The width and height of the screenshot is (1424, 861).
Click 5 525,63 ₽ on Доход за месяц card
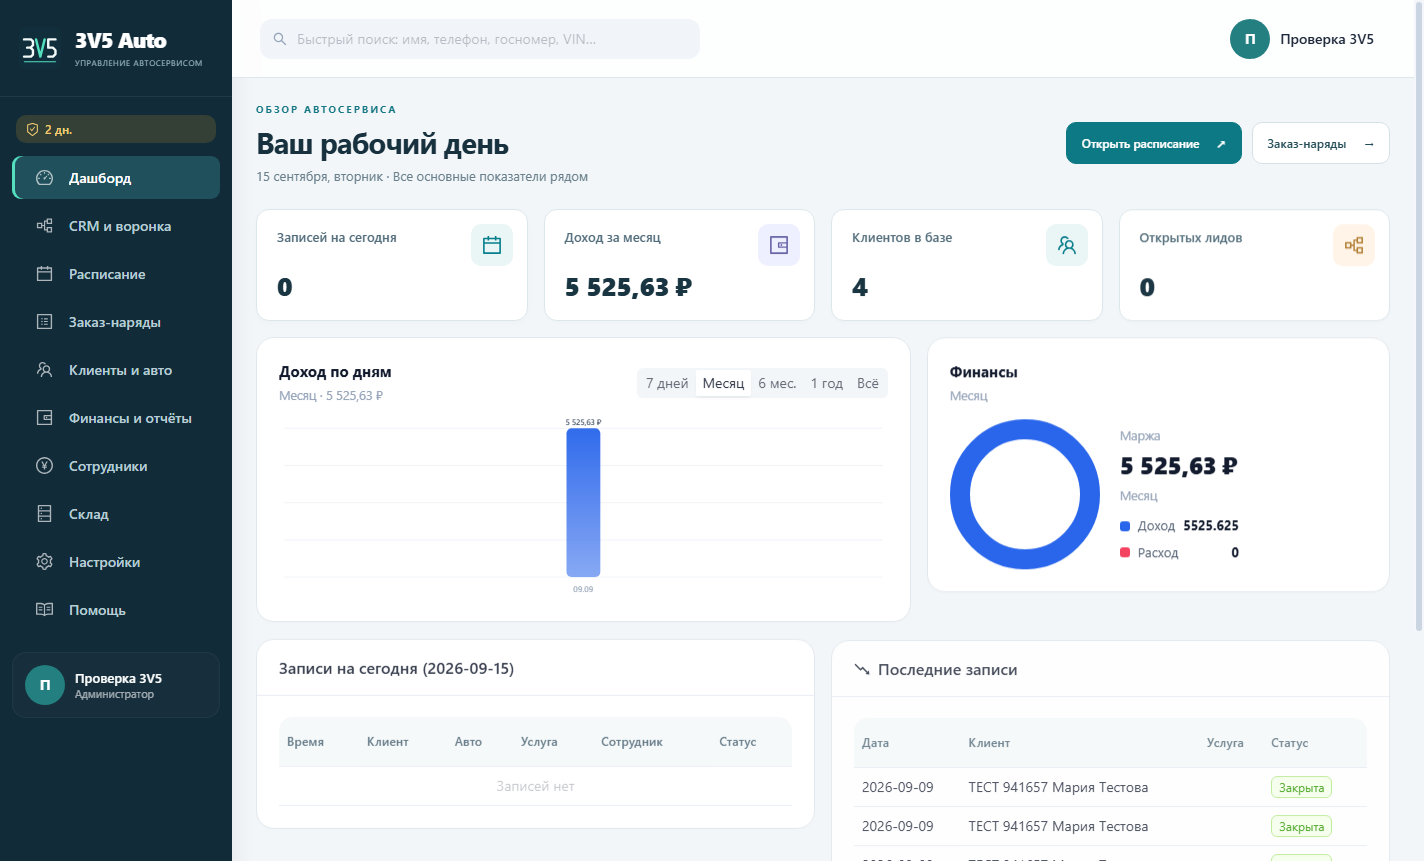pyautogui.click(x=628, y=288)
